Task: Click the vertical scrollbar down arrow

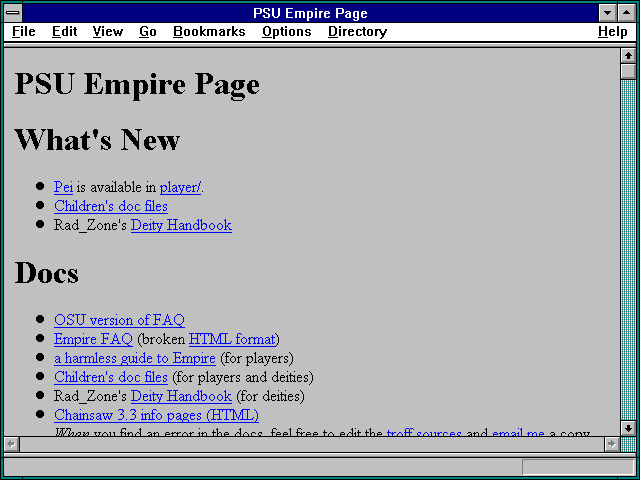Action: [x=628, y=428]
